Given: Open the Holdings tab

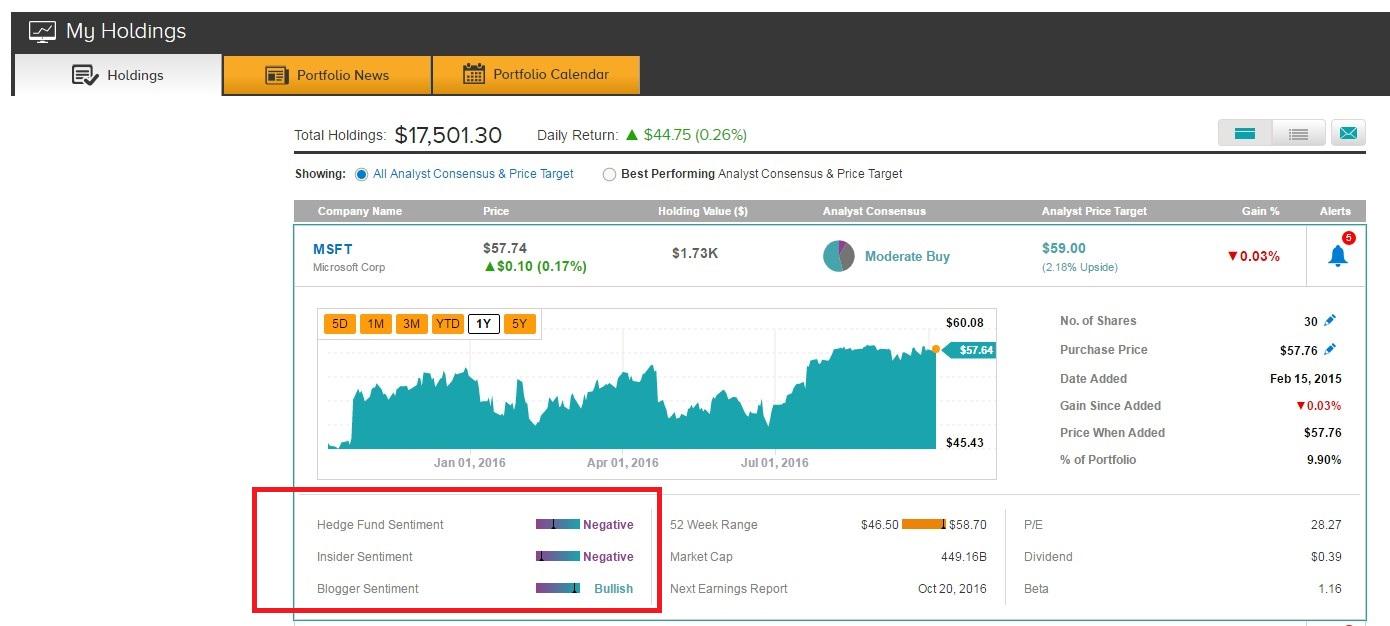Looking at the screenshot, I should click(x=117, y=75).
